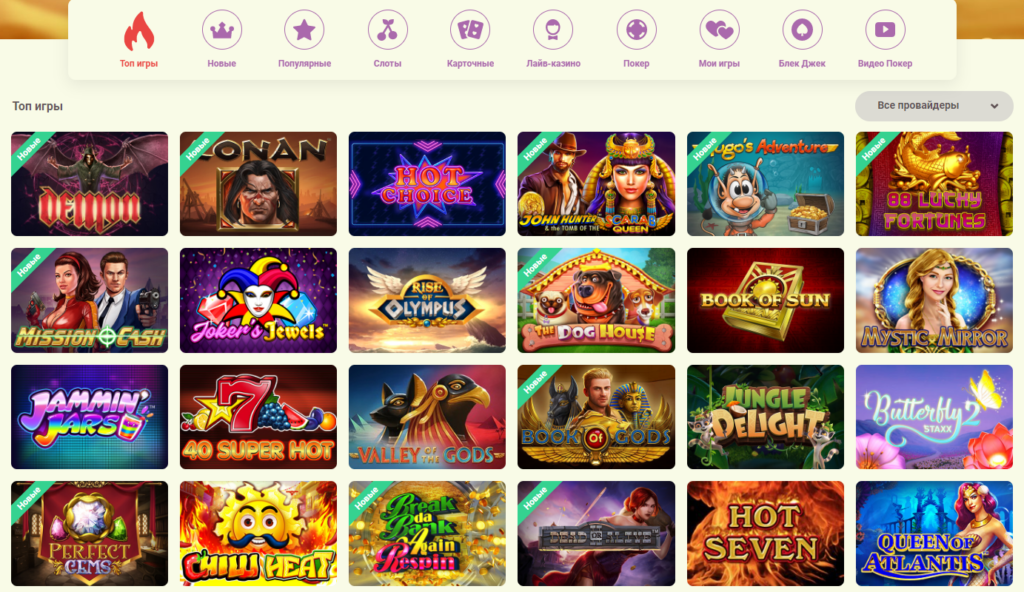
Task: Expand the All providers dropdown
Action: (x=934, y=106)
